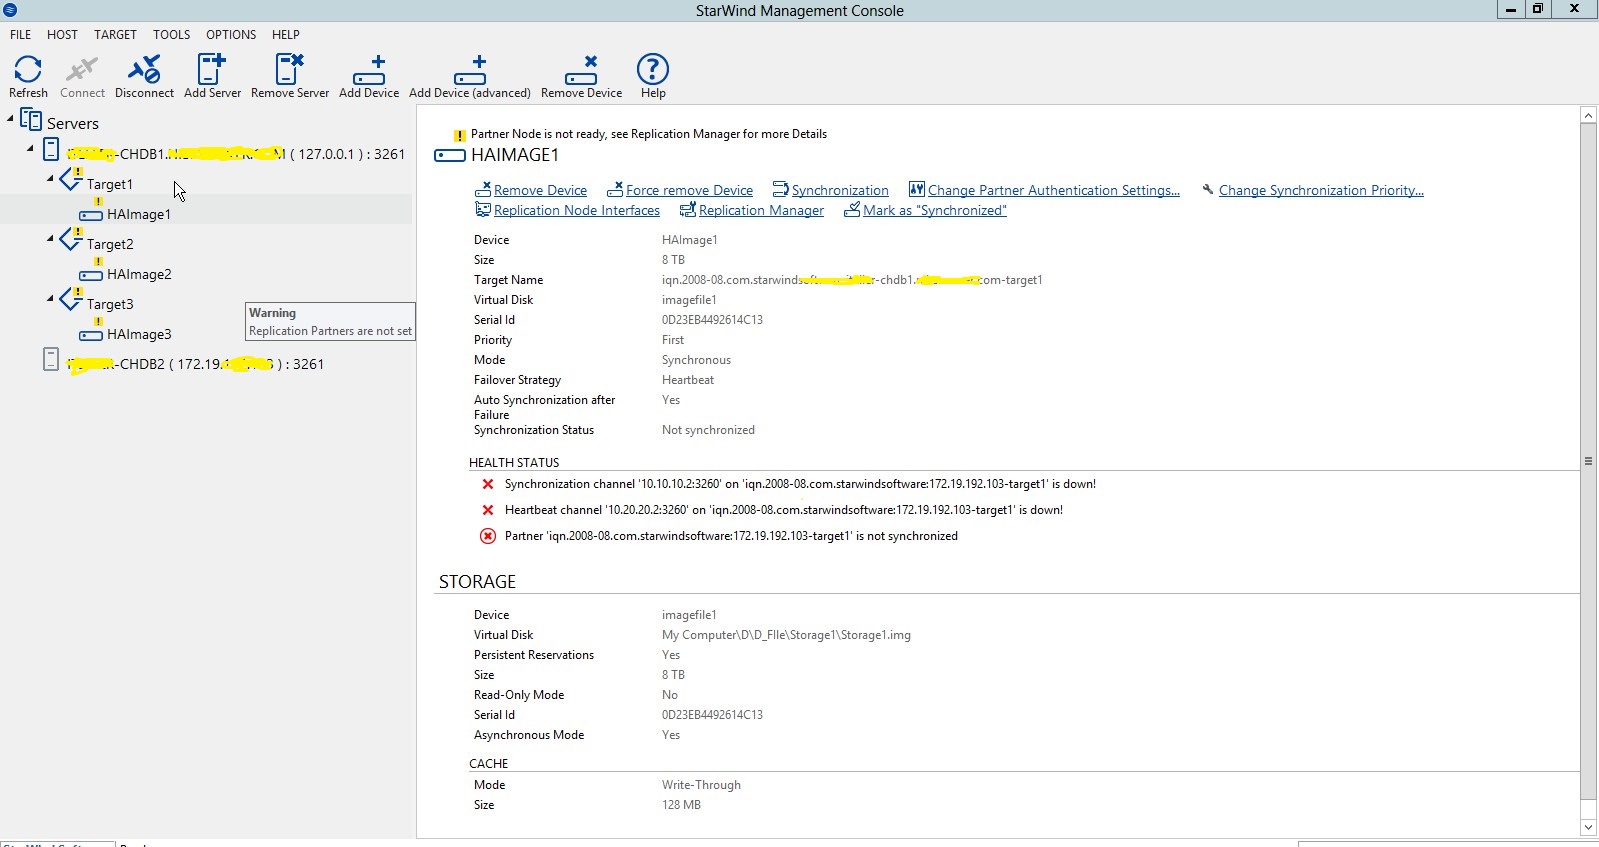Click the Synchronization channel is down message

click(x=800, y=484)
